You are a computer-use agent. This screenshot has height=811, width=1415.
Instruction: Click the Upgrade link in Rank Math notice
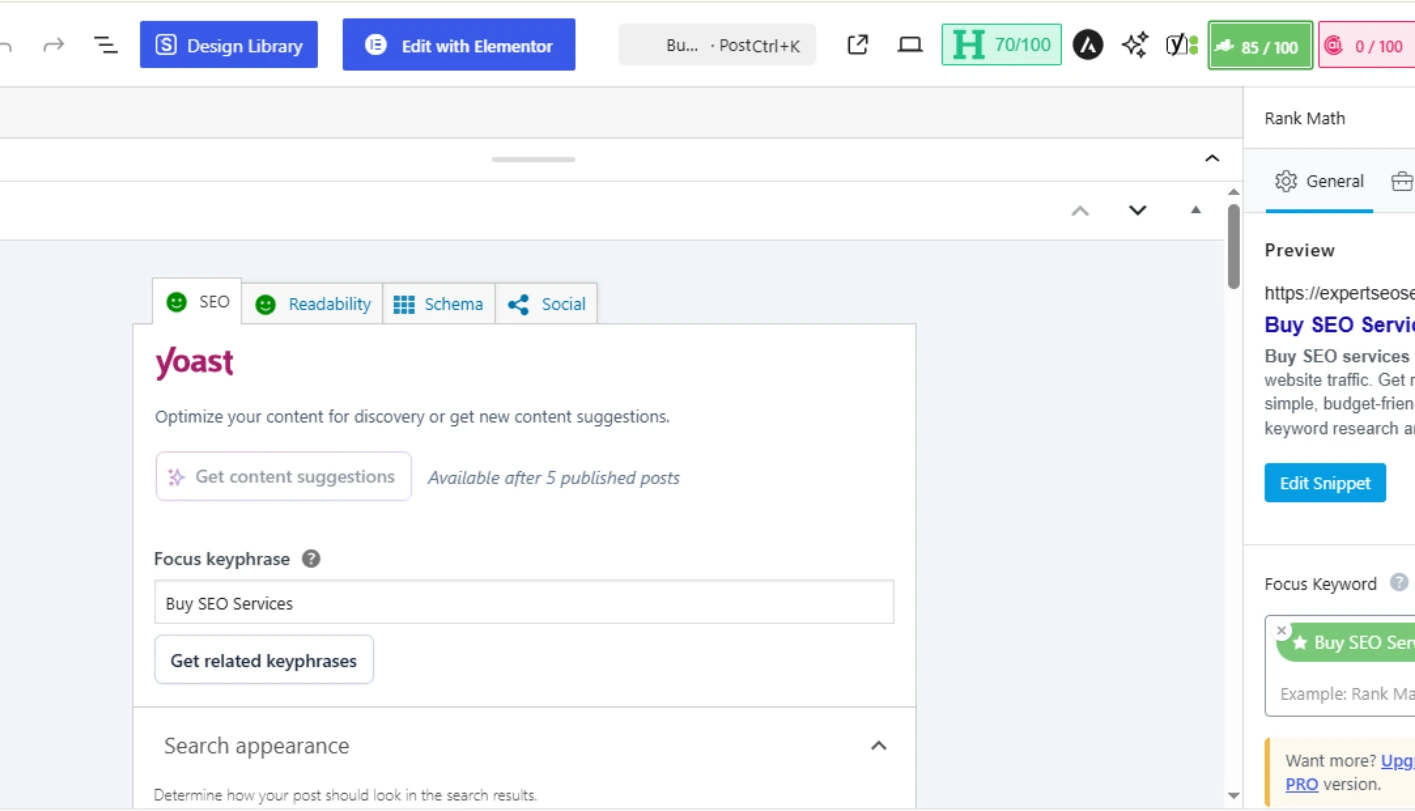click(1397, 760)
